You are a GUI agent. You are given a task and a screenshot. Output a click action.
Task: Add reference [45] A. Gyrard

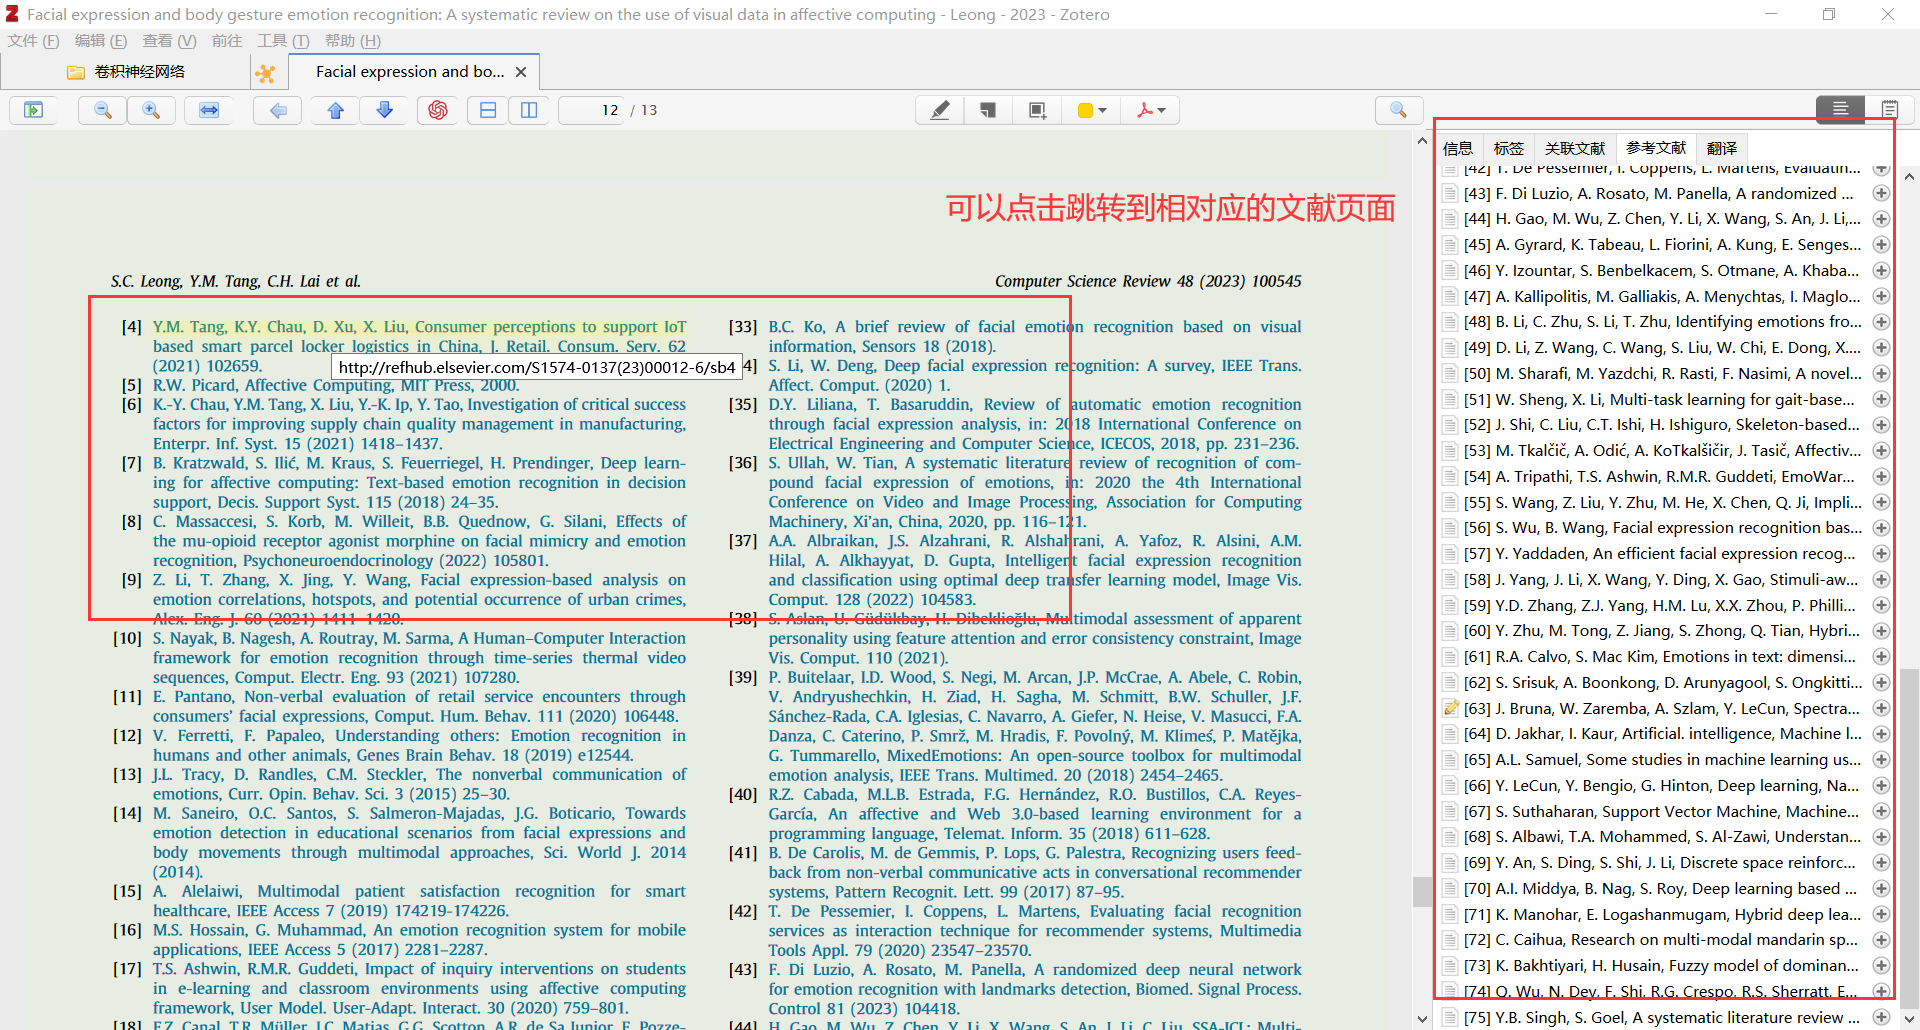point(1881,245)
